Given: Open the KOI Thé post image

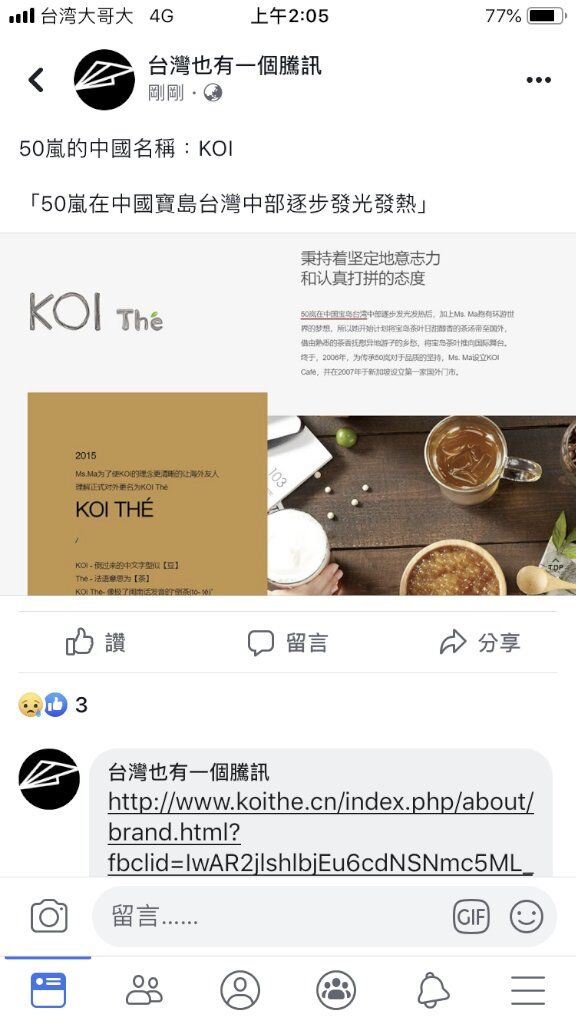Looking at the screenshot, I should point(288,414).
